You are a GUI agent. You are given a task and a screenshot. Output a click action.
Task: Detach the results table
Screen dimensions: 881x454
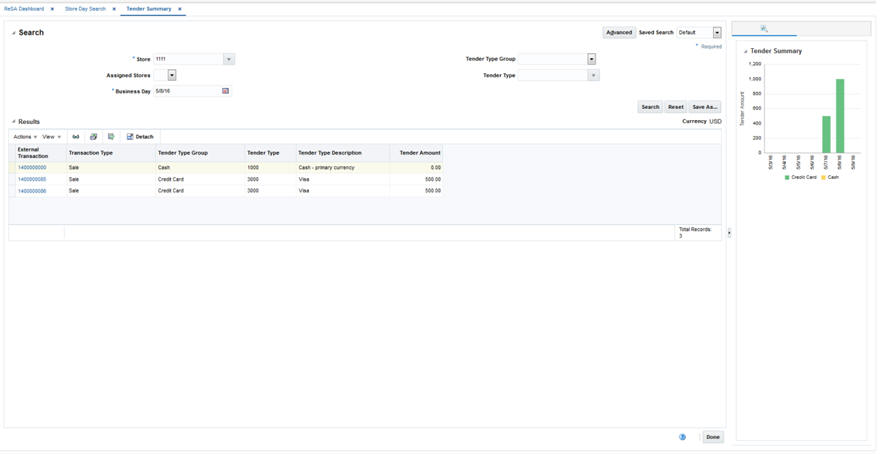[140, 137]
